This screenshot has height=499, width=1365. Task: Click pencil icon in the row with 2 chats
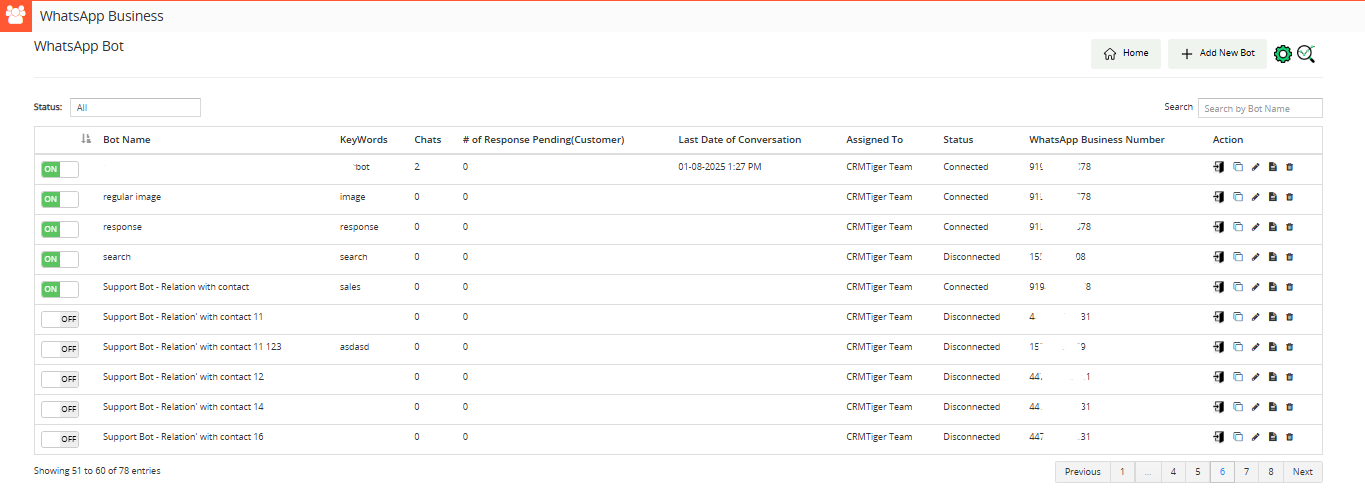1255,167
